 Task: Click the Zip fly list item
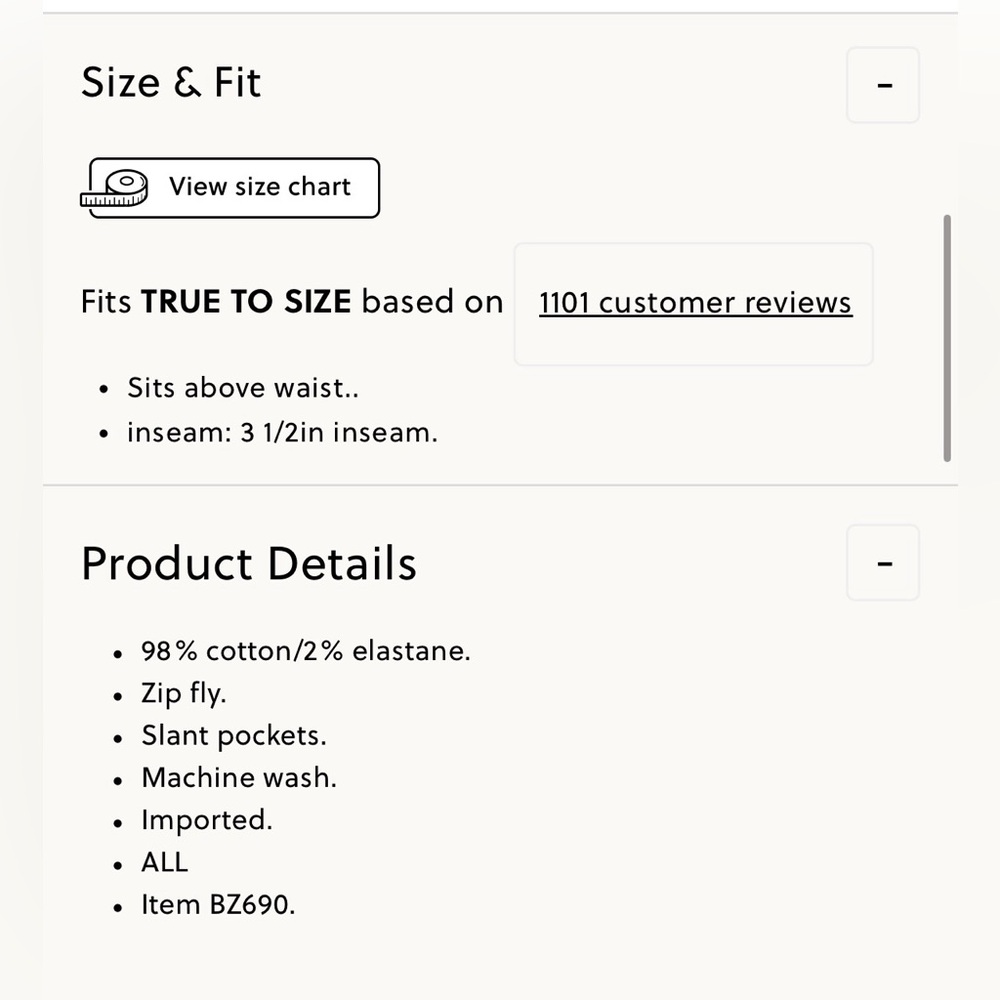(184, 693)
